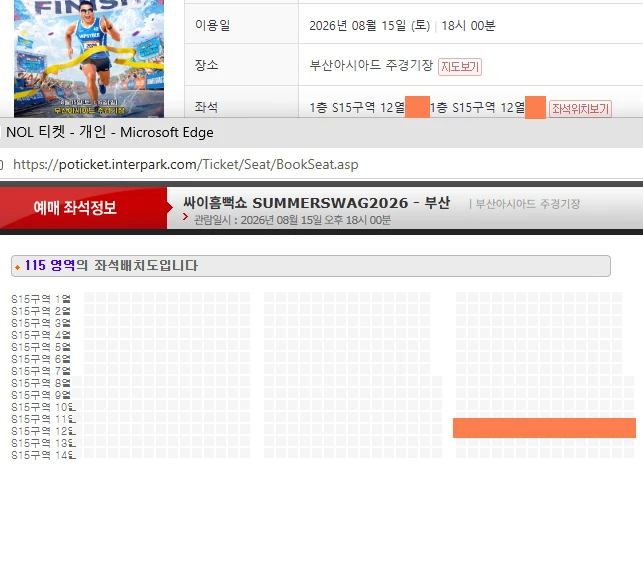
Task: Click the 좌석위치보기 seat location button
Action: tap(580, 109)
